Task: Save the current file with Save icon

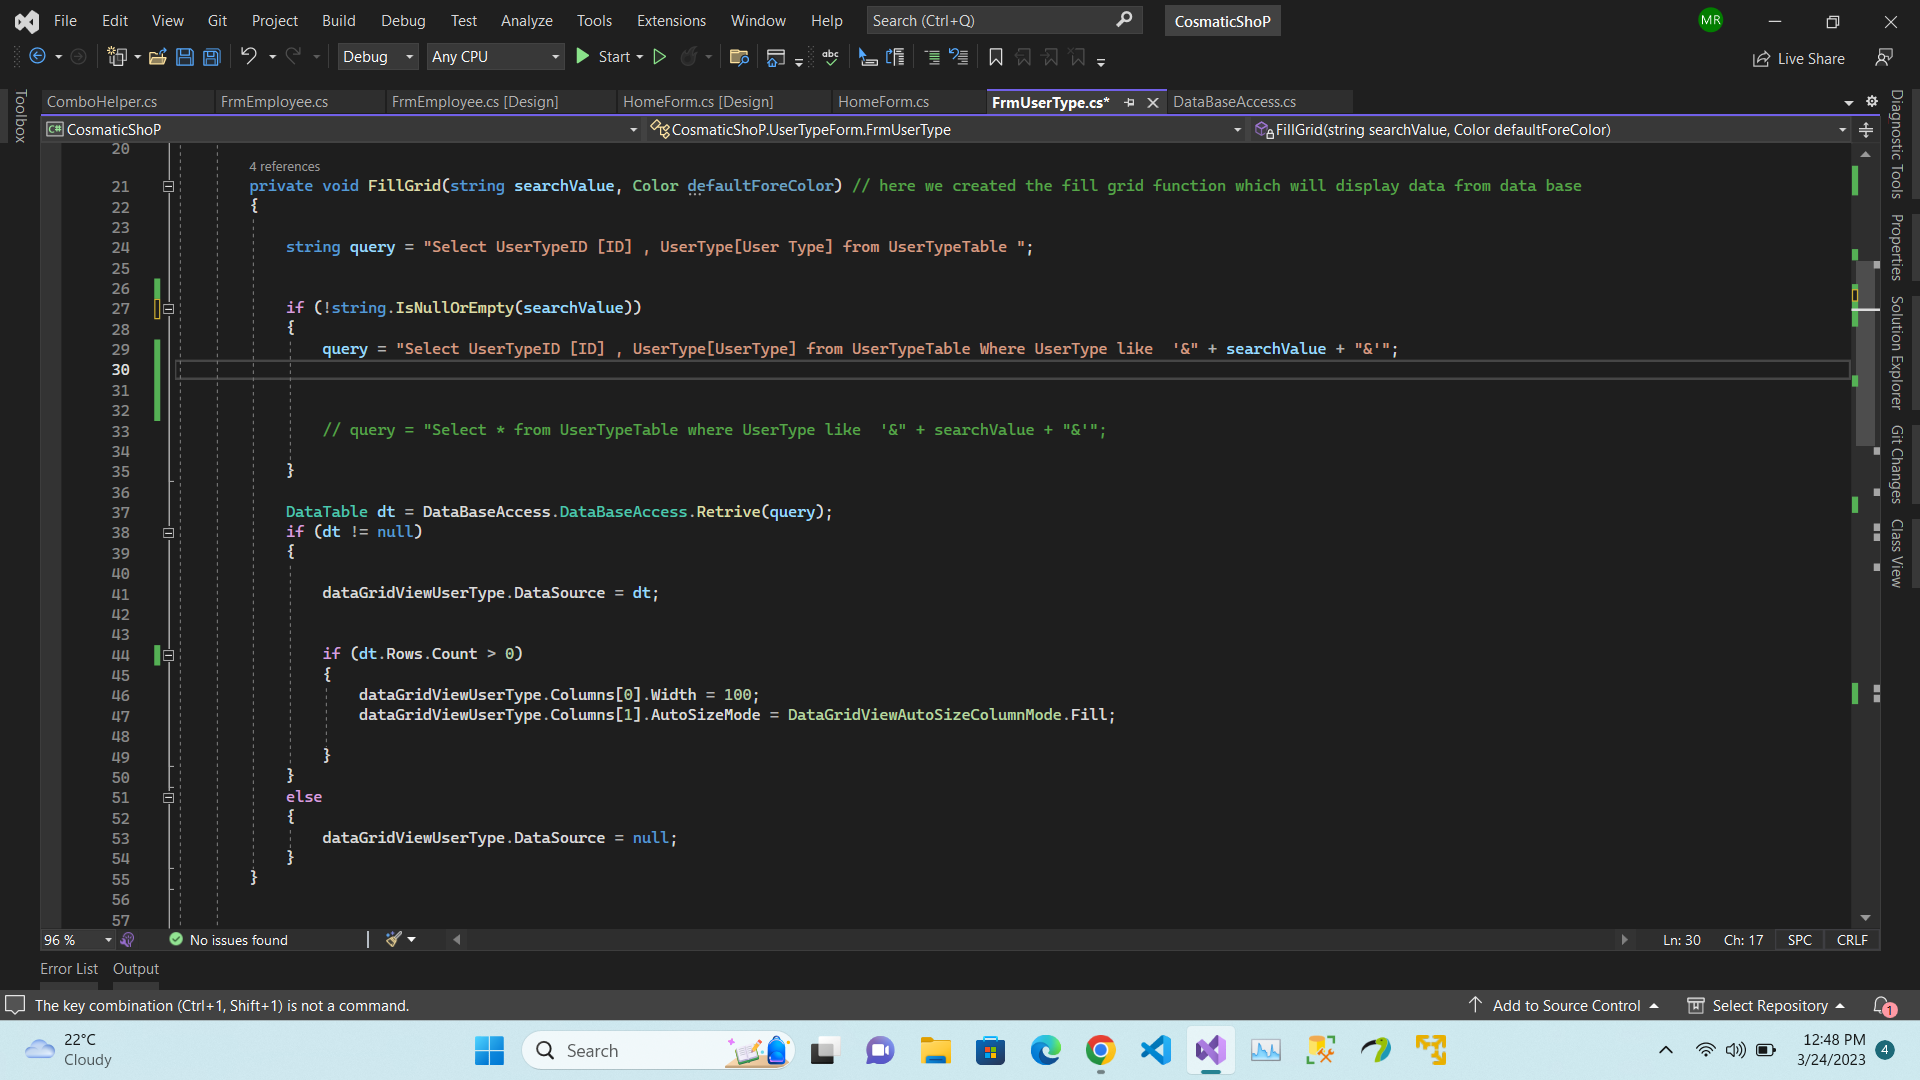Action: tap(184, 57)
